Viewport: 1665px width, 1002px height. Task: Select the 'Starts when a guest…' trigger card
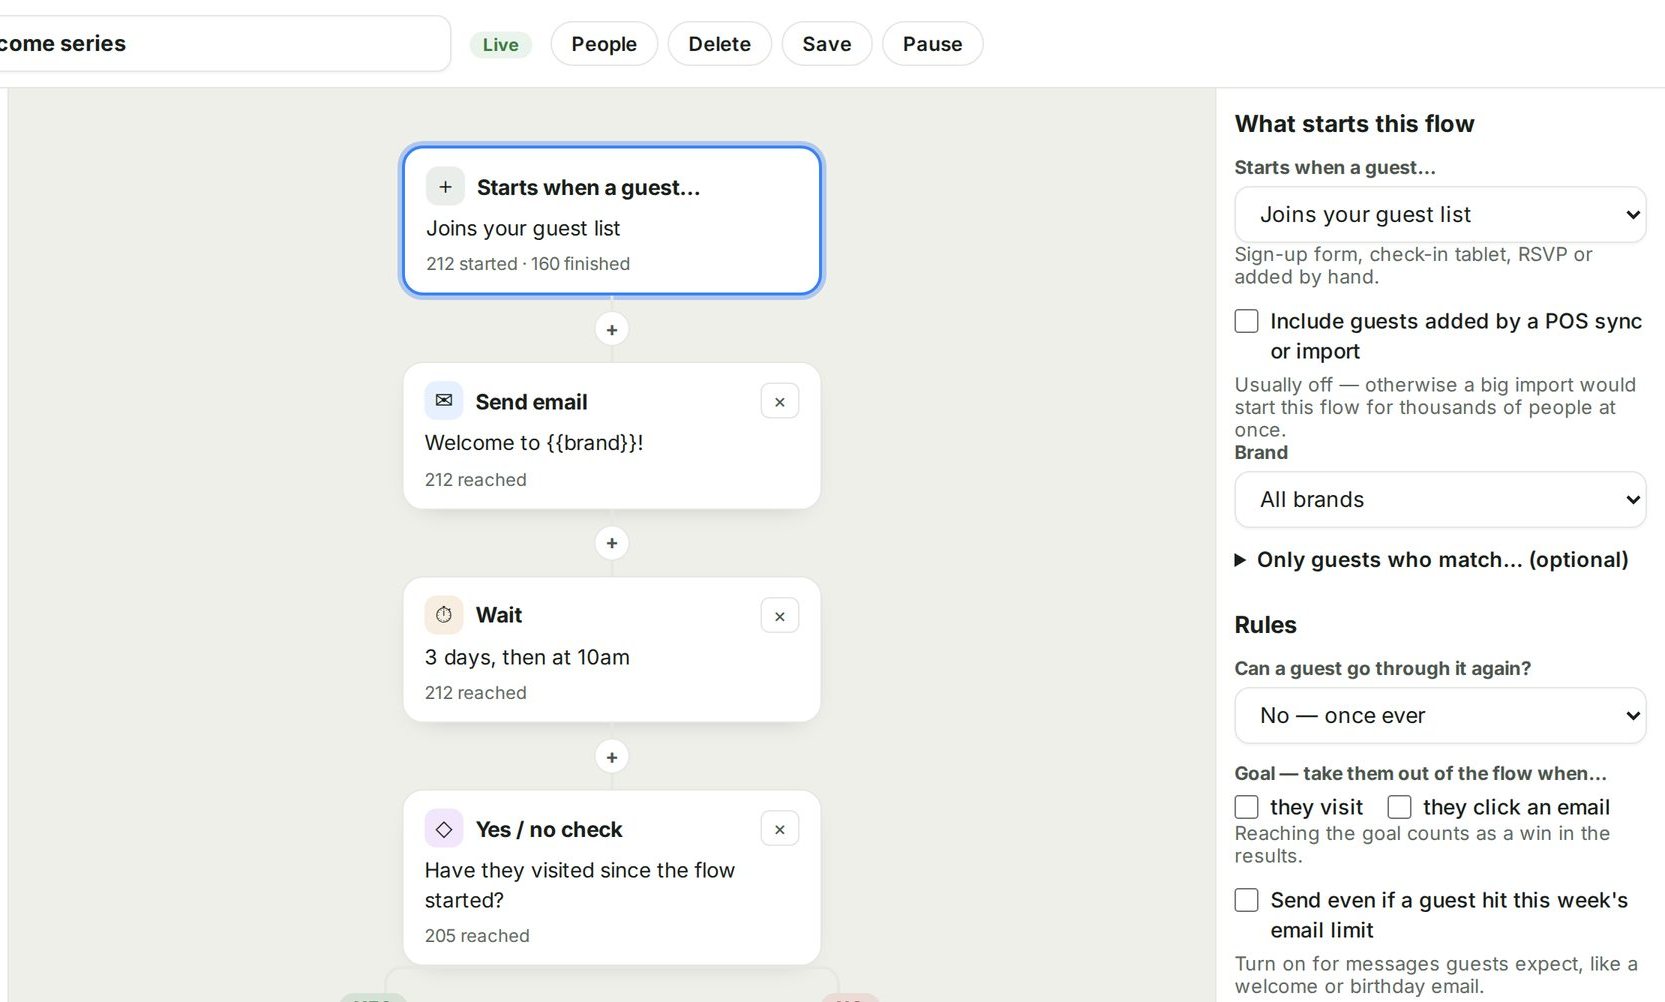(612, 221)
